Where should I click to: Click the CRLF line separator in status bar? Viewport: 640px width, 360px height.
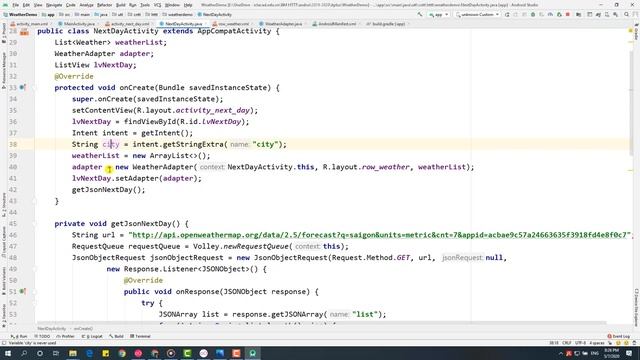(567, 343)
